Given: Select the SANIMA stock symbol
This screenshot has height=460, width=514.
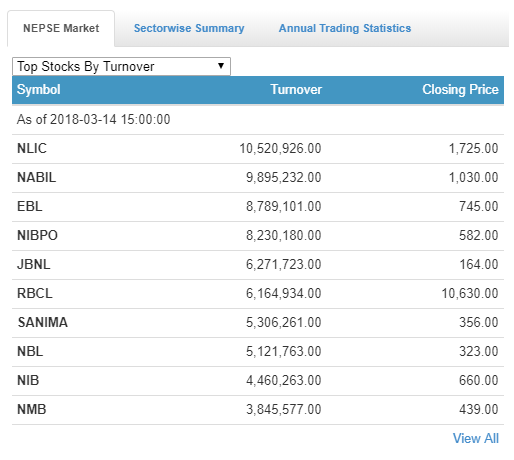Looking at the screenshot, I should pos(43,322).
